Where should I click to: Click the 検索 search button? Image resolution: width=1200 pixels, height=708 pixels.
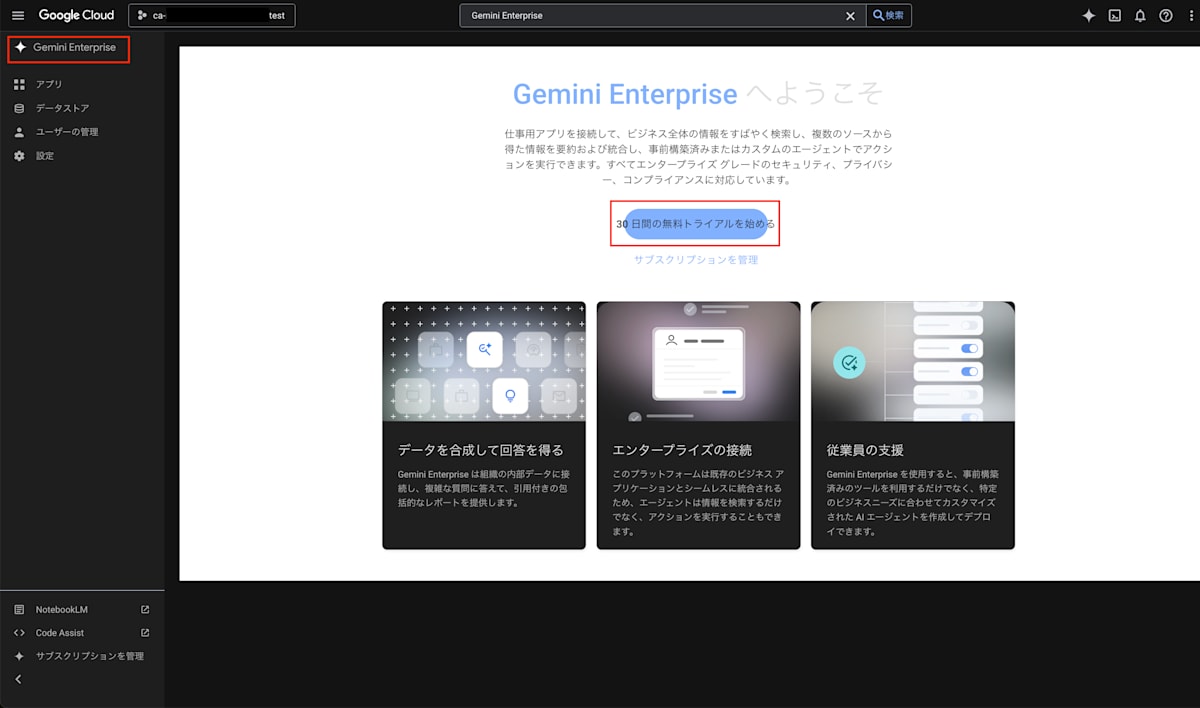(888, 15)
